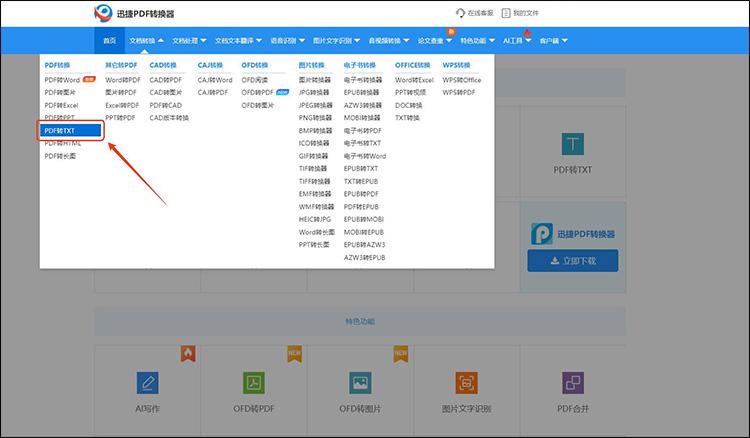This screenshot has width=750, height=438.
Task: Select EPUB转换器 in the menu
Action: (x=361, y=92)
